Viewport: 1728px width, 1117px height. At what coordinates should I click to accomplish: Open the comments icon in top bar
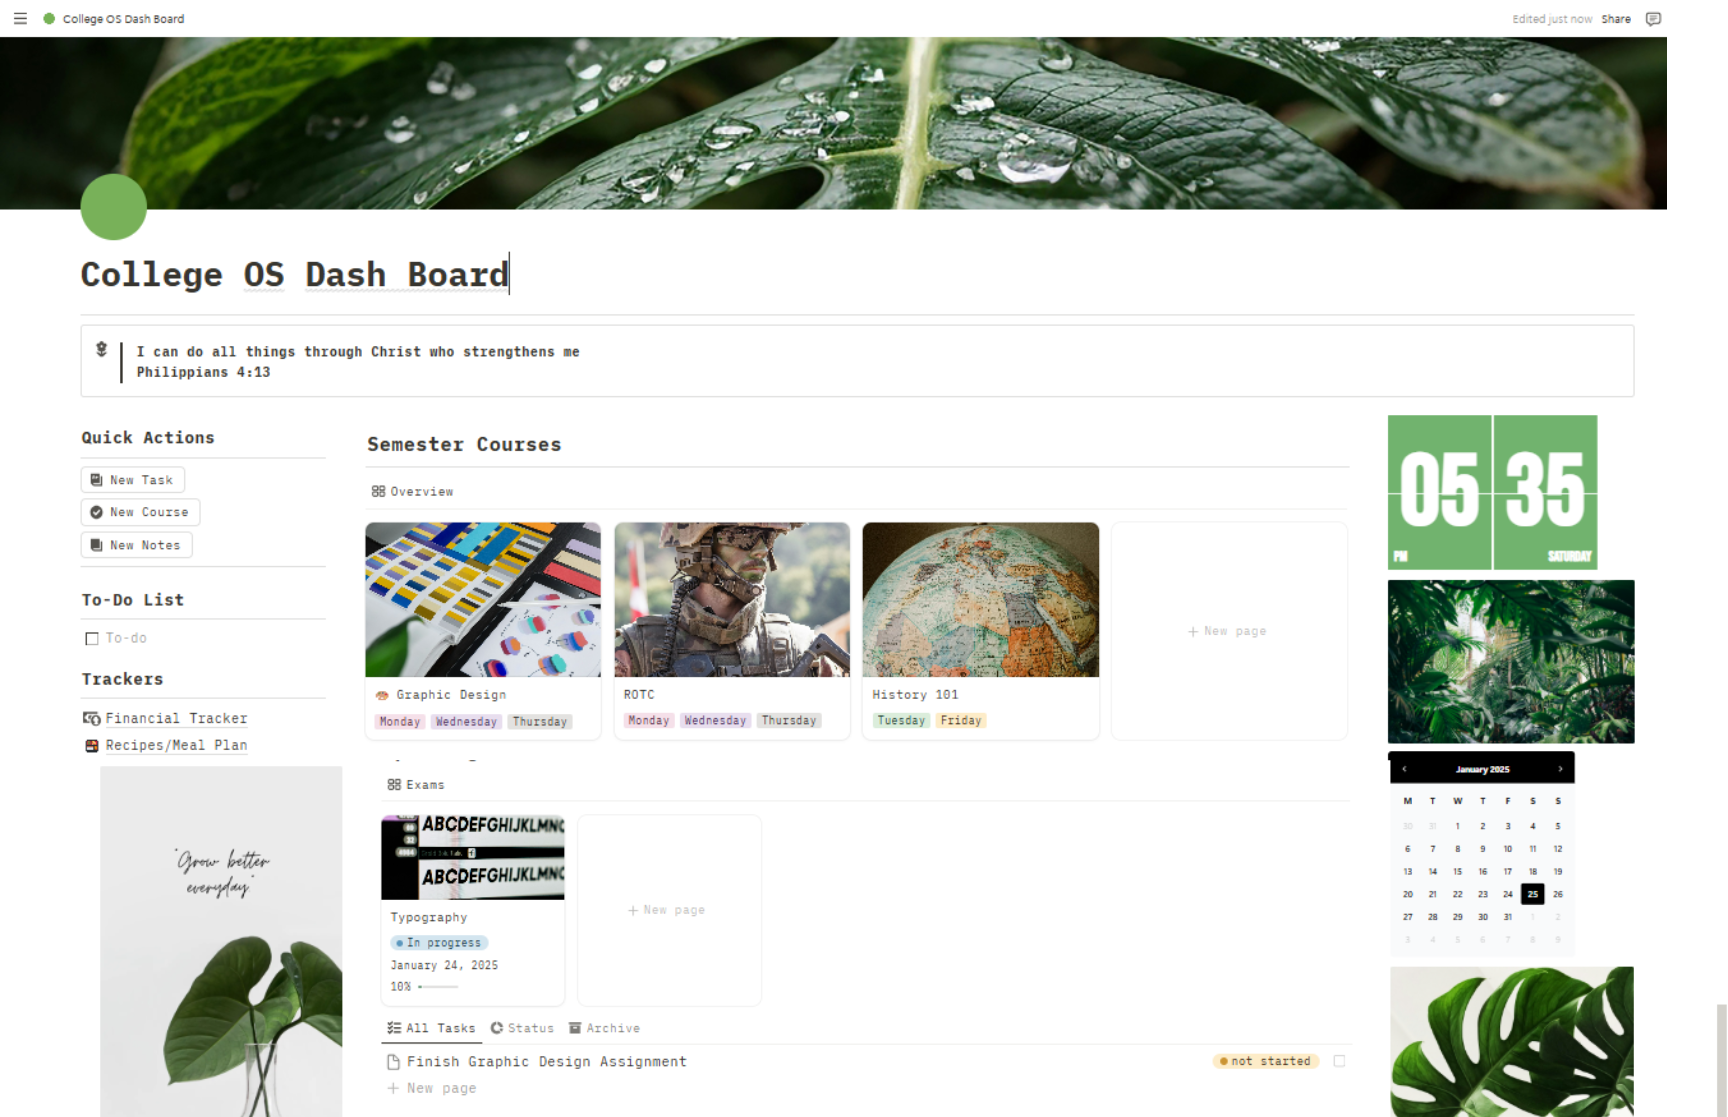tap(1653, 19)
